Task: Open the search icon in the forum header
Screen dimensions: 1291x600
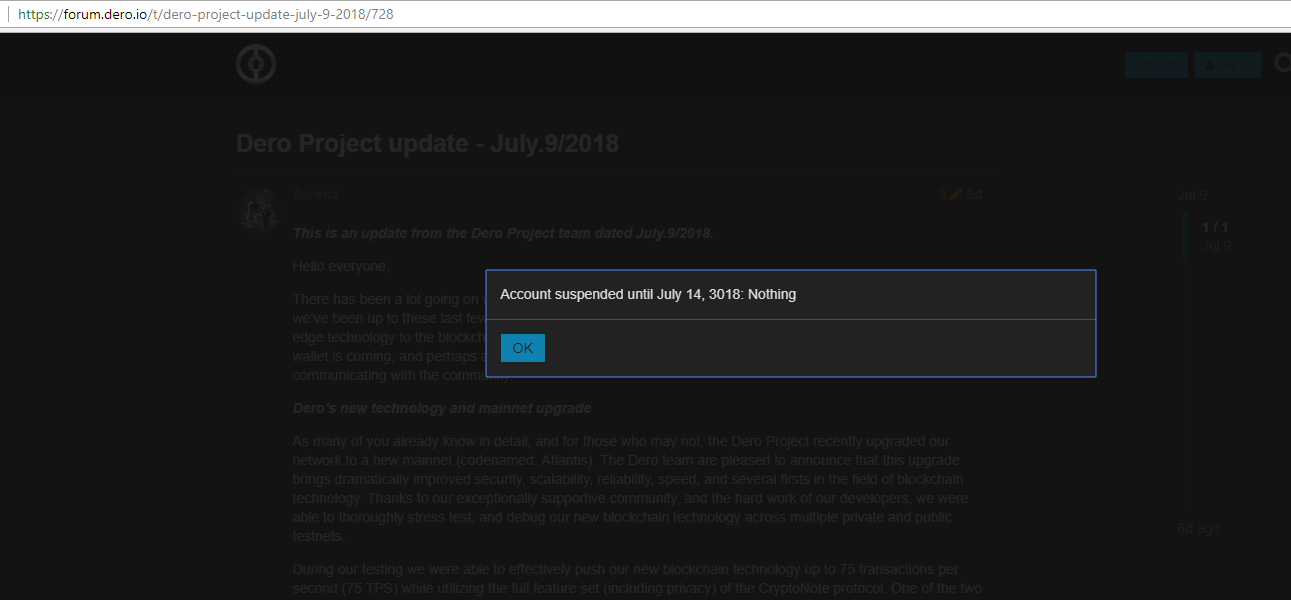Action: (x=1281, y=65)
